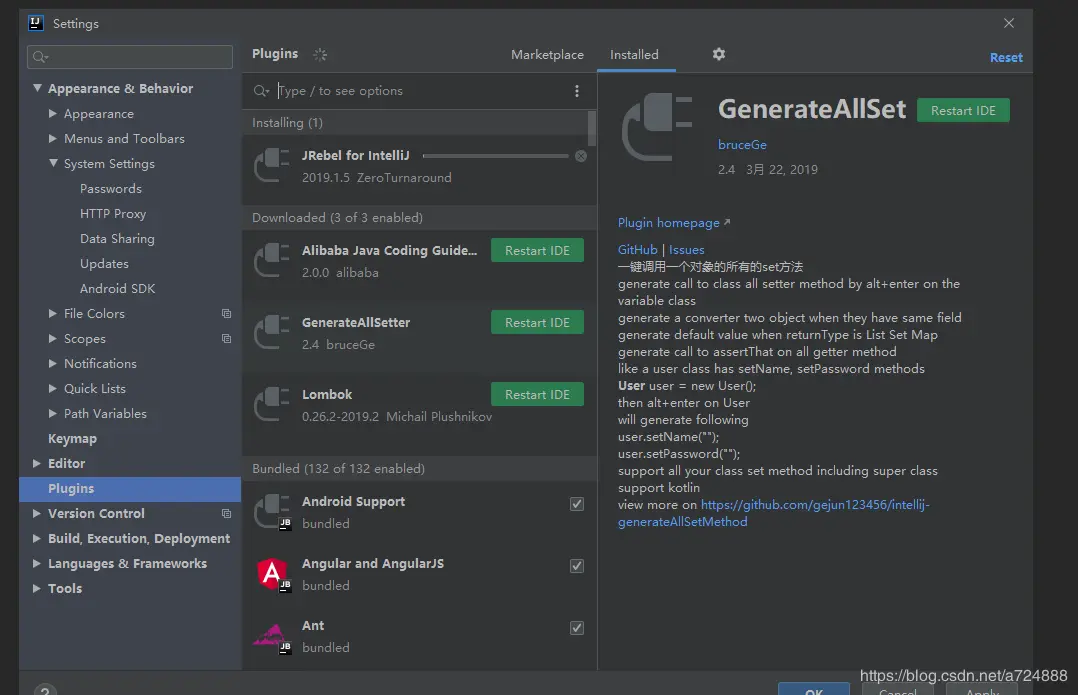This screenshot has width=1078, height=695.
Task: Cancel the JRebel for IntelliJ download
Action: pyautogui.click(x=581, y=156)
